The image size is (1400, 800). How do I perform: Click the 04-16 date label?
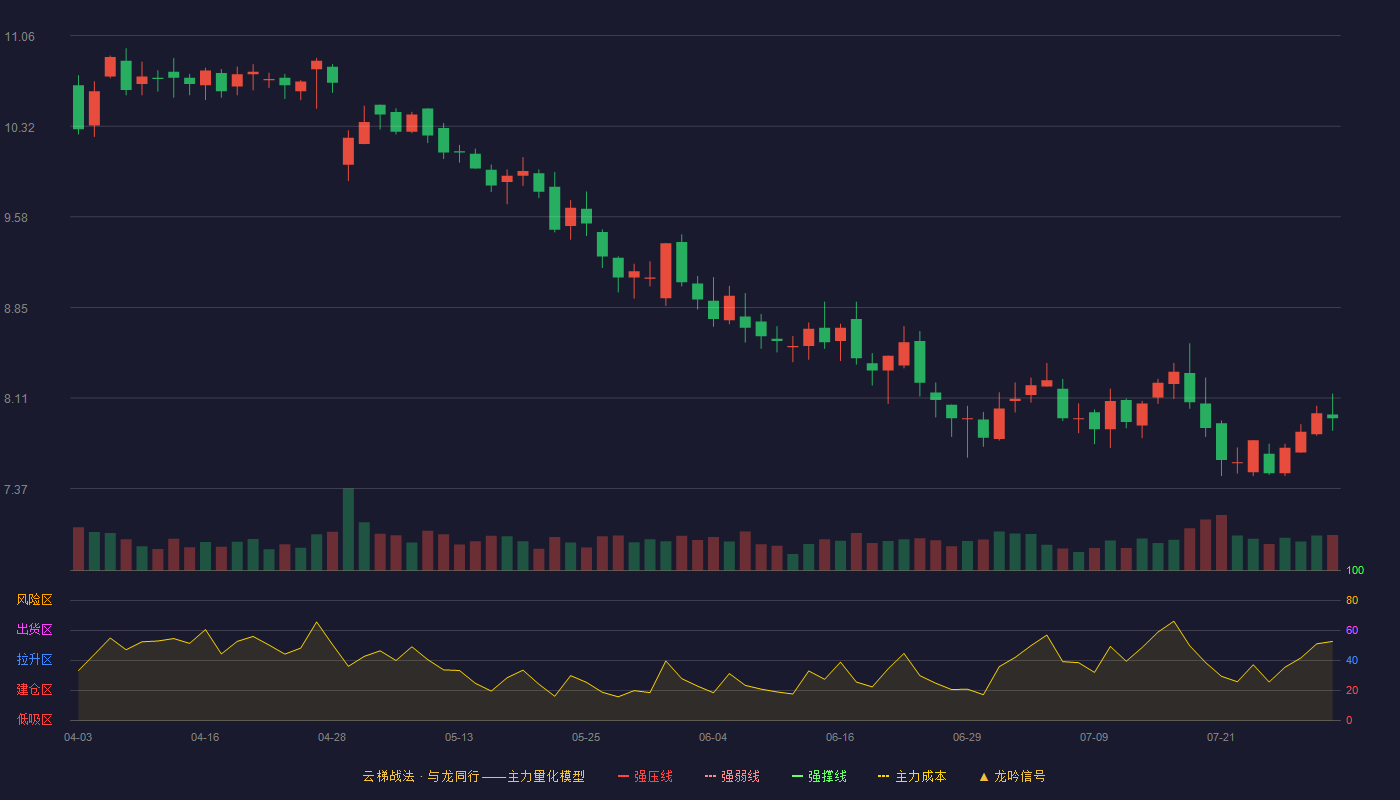[x=205, y=737]
